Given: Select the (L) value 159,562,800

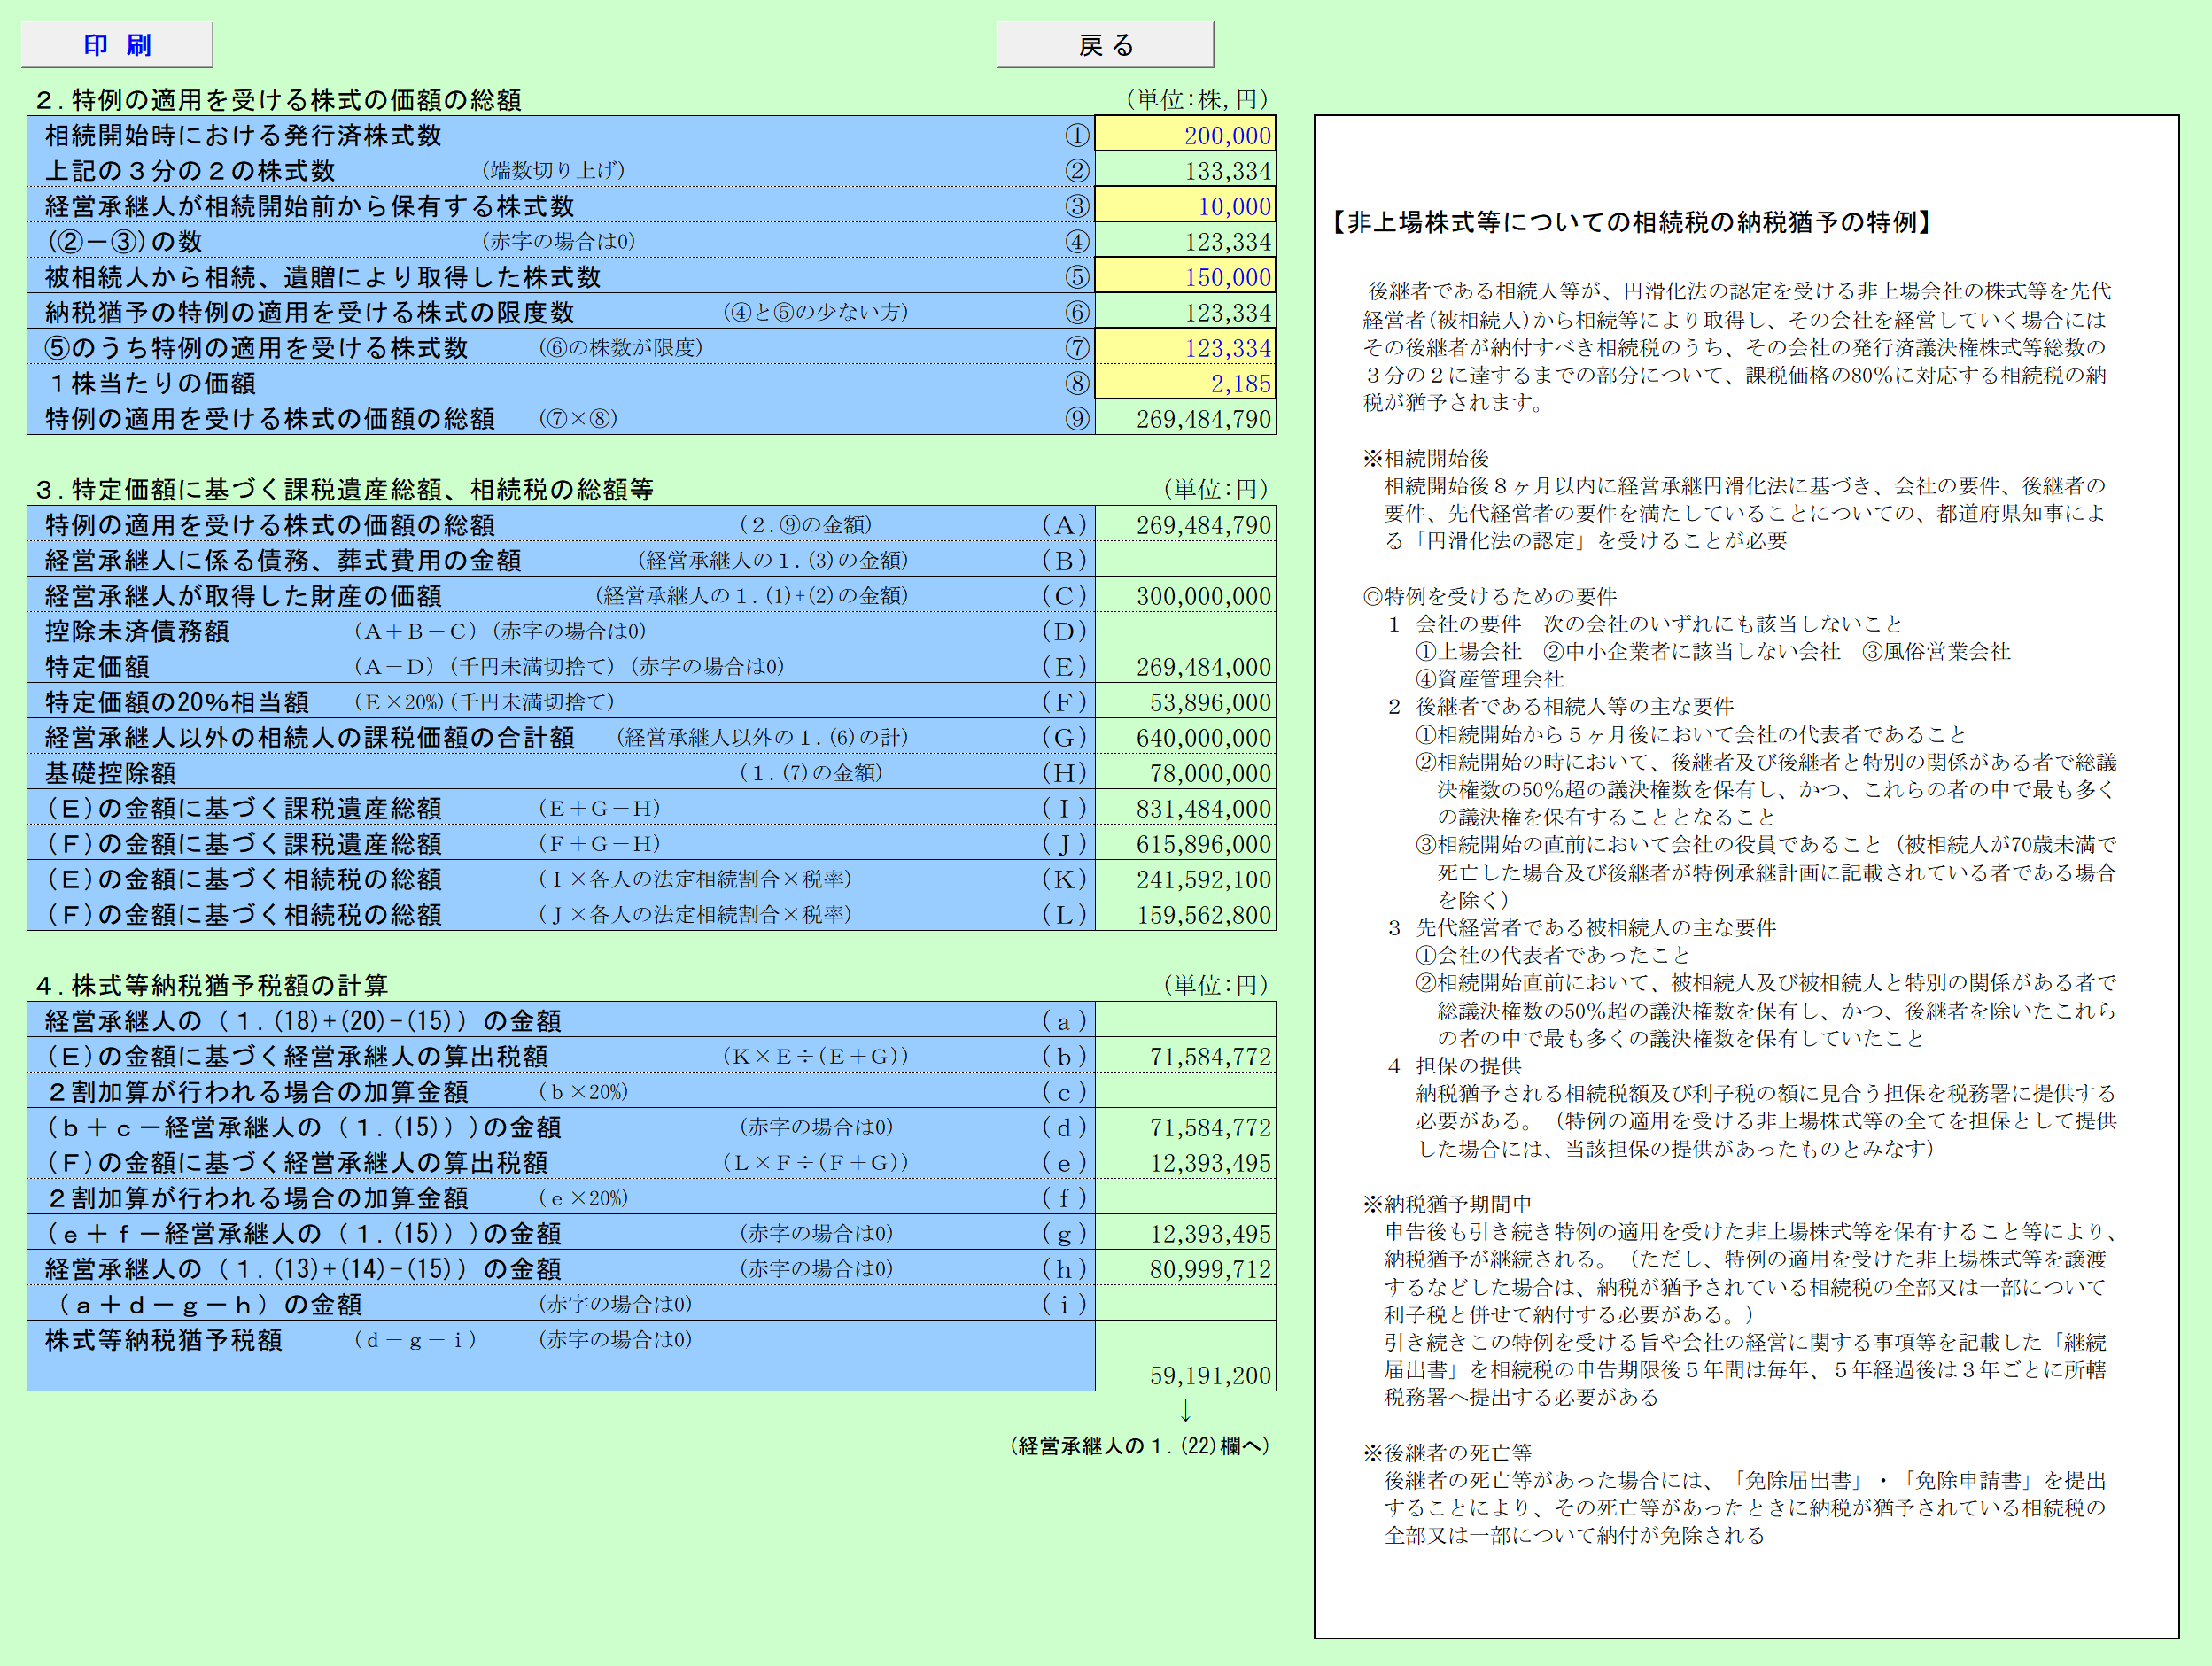Looking at the screenshot, I should [x=1185, y=914].
